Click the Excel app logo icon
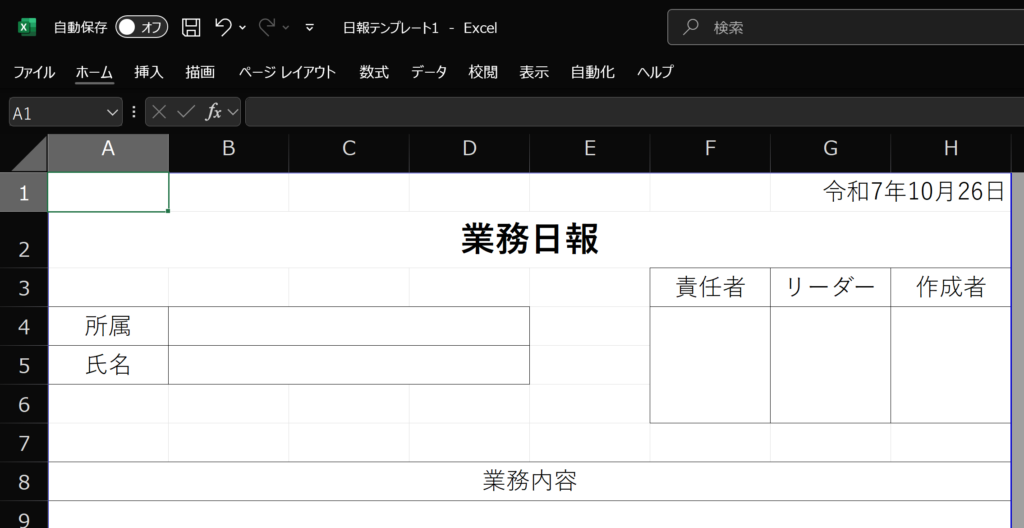 [27, 28]
